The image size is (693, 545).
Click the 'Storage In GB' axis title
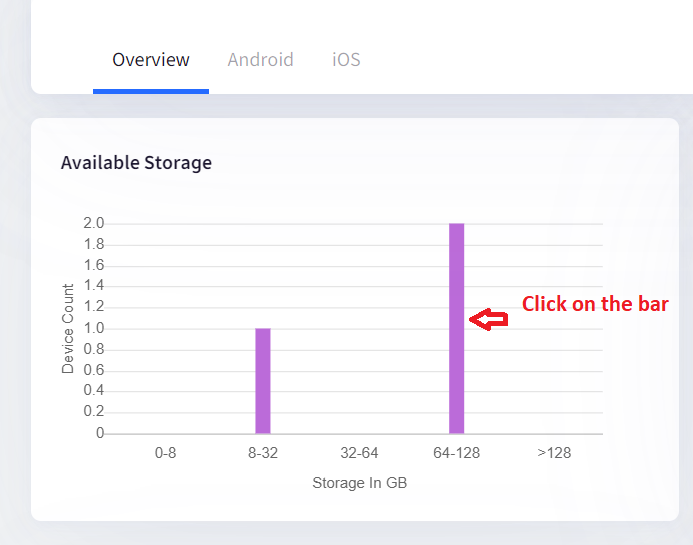click(359, 483)
